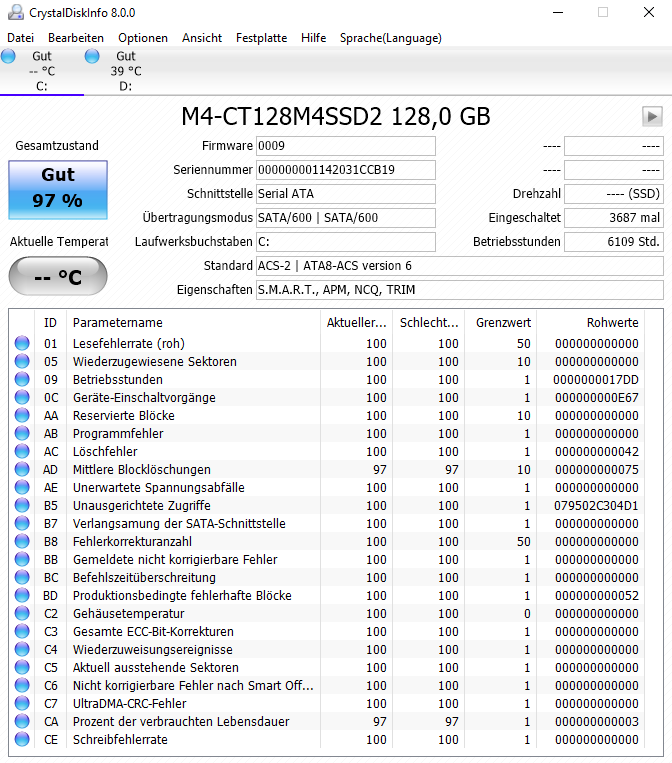Image resolution: width=672 pixels, height=763 pixels.
Task: Click status icon for Unausgerichtete Zugriffe
Action: click(x=22, y=505)
